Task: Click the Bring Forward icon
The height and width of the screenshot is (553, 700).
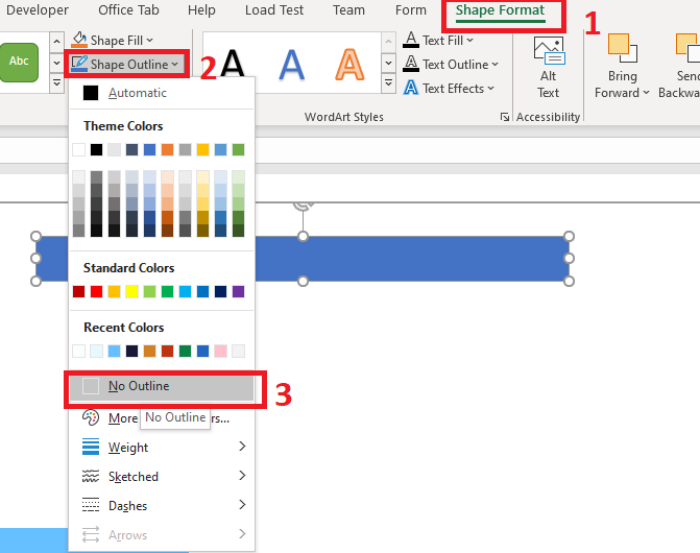Action: (622, 48)
